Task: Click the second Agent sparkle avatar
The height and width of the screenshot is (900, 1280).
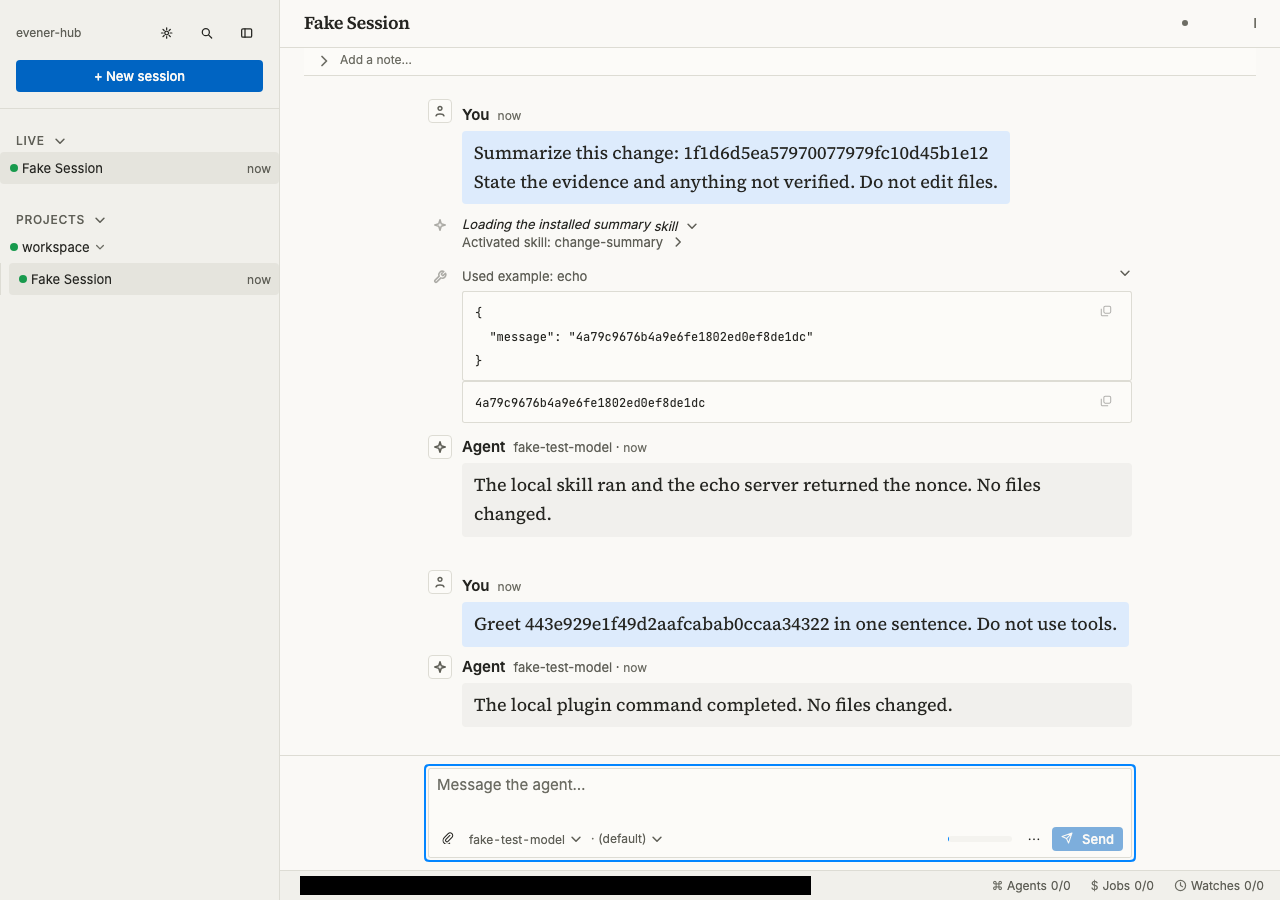Action: click(x=440, y=667)
